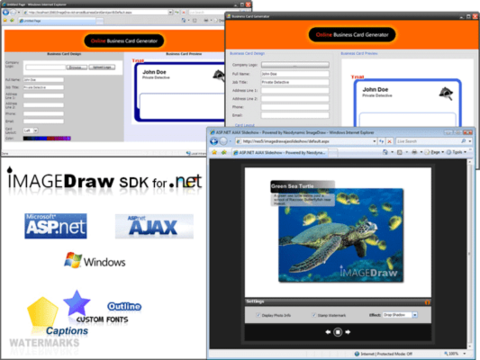The width and height of the screenshot is (480, 360).
Task: Click the Favorites star in the slideshow browser
Action: coord(214,152)
